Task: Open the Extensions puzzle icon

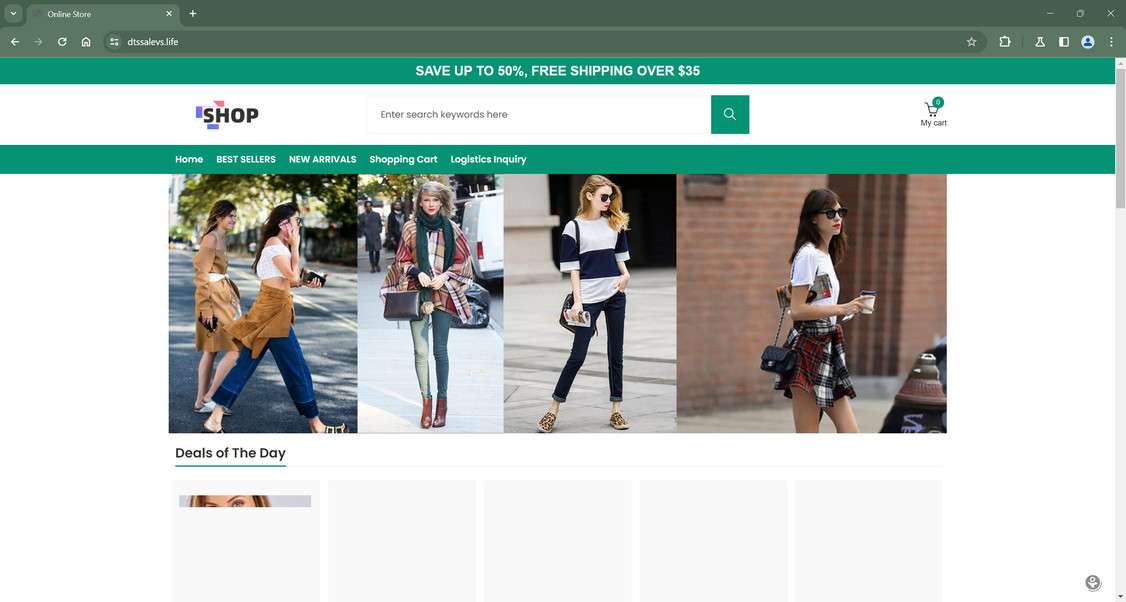Action: (1005, 42)
